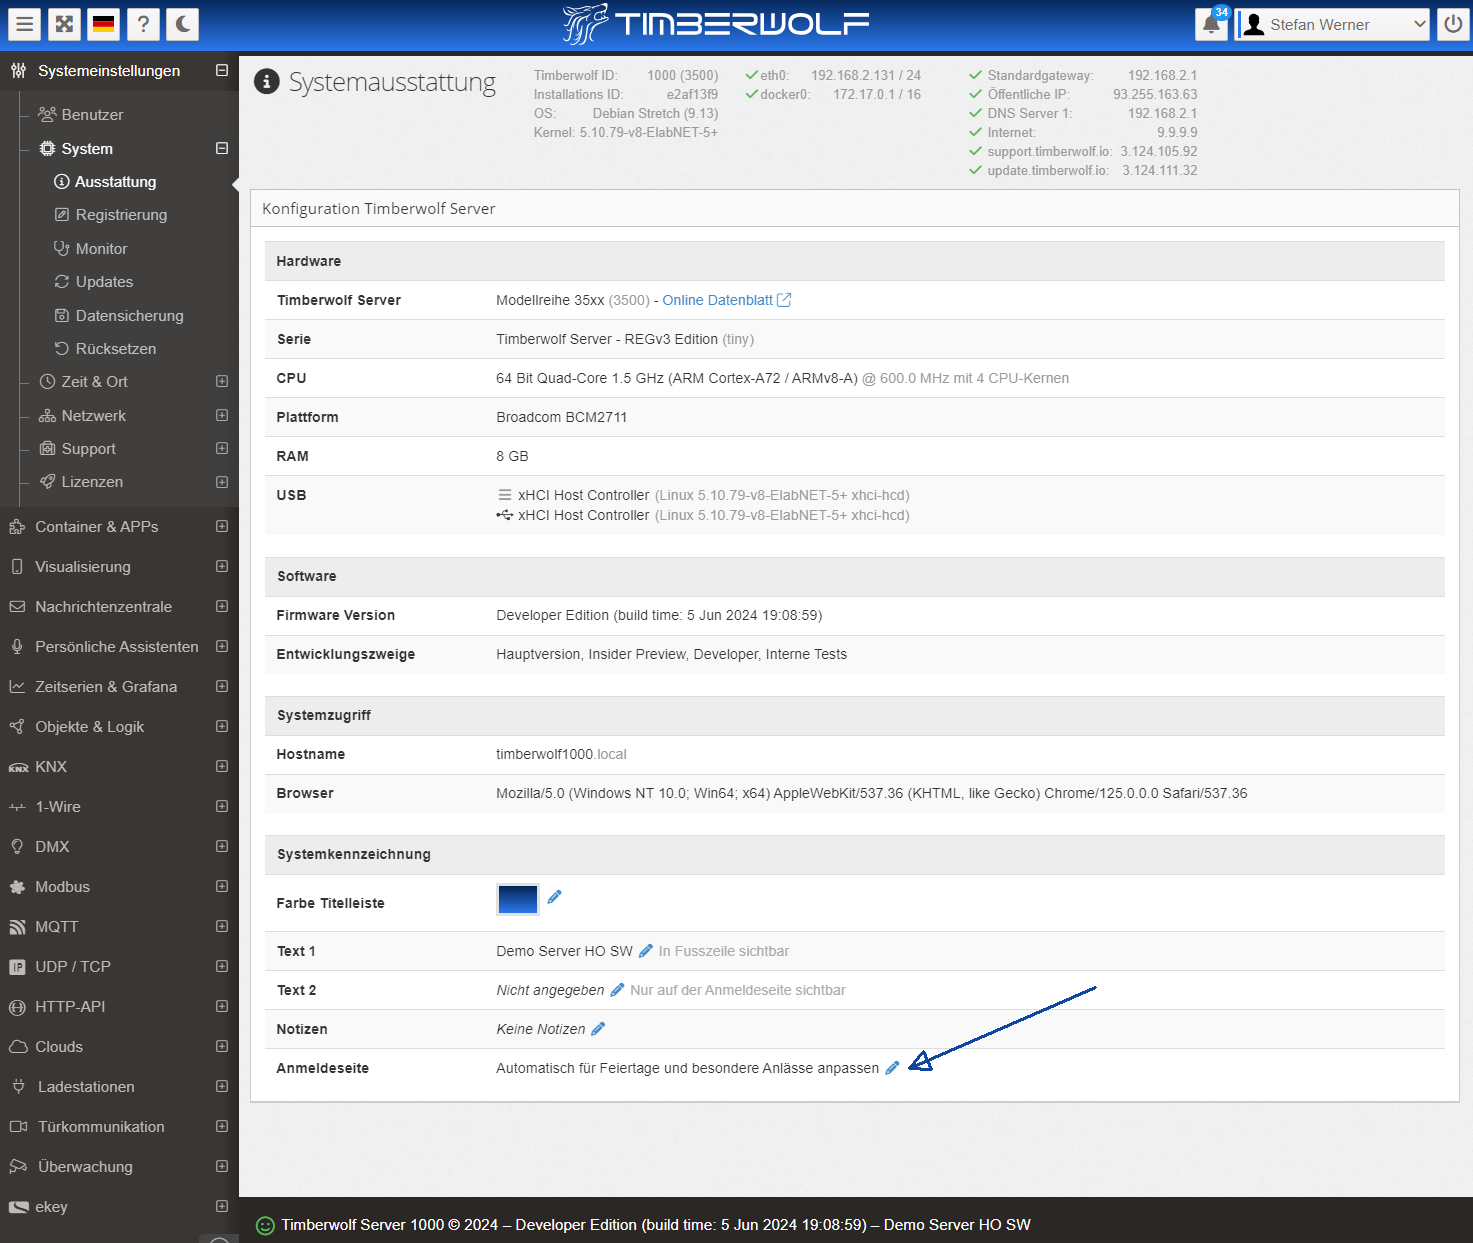Open help with the question mark icon
Image resolution: width=1473 pixels, height=1243 pixels.
pos(143,24)
